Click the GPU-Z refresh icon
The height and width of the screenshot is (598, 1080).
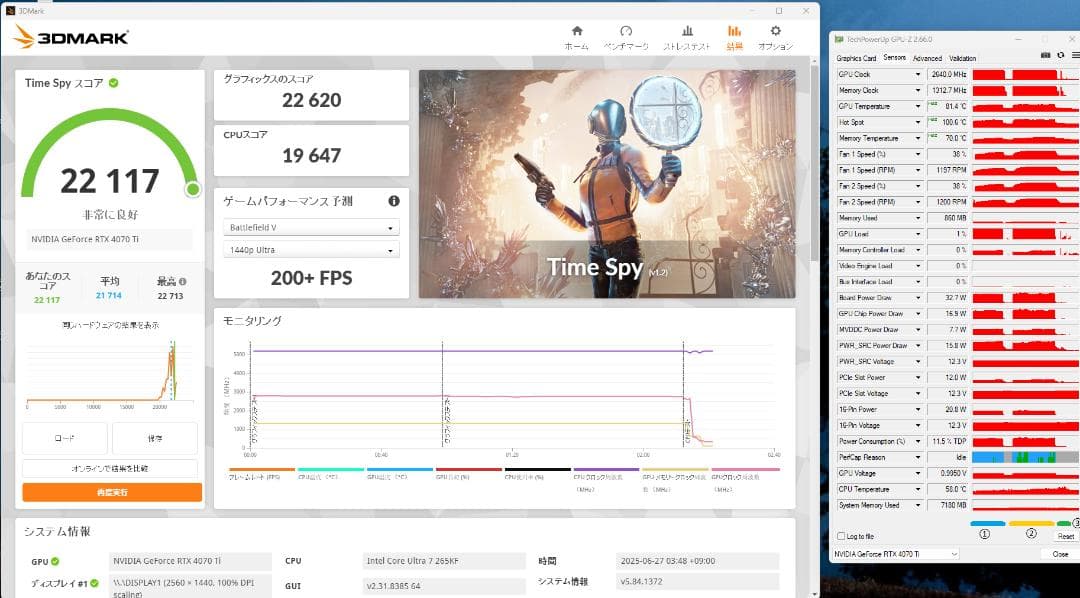[x=1058, y=56]
